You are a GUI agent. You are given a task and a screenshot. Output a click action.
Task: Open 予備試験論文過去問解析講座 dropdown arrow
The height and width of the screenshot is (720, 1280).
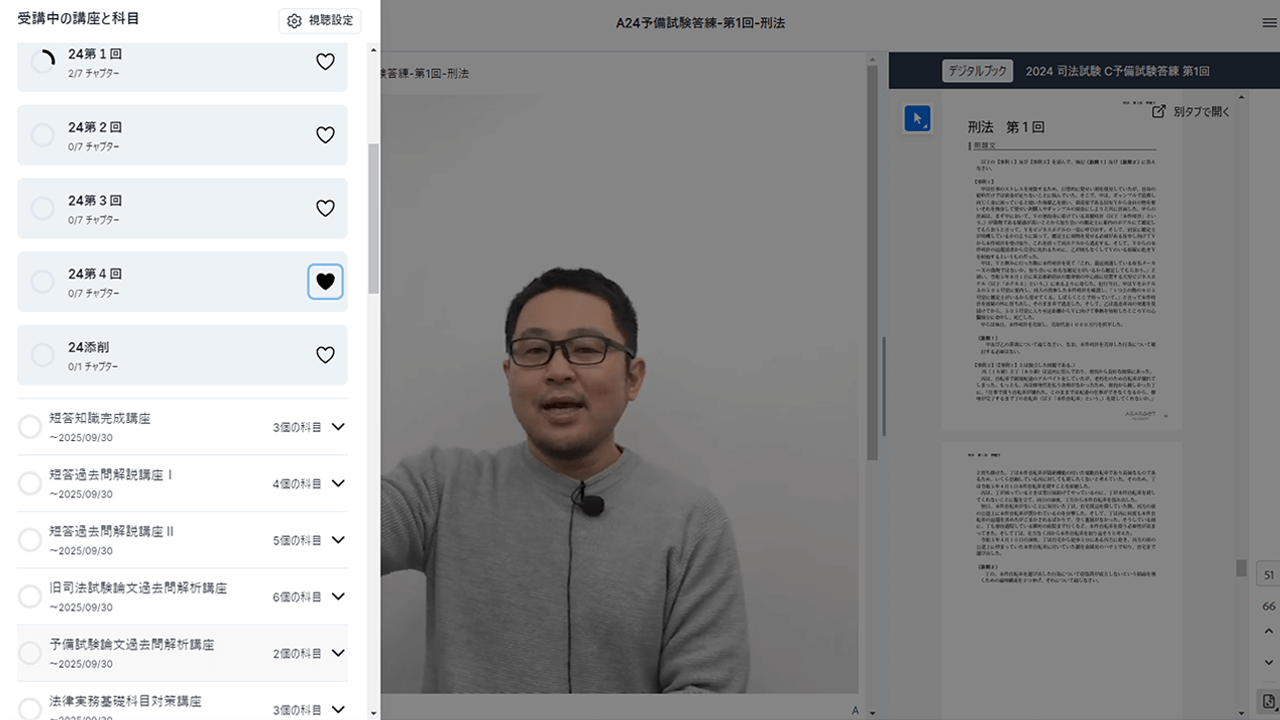point(338,653)
